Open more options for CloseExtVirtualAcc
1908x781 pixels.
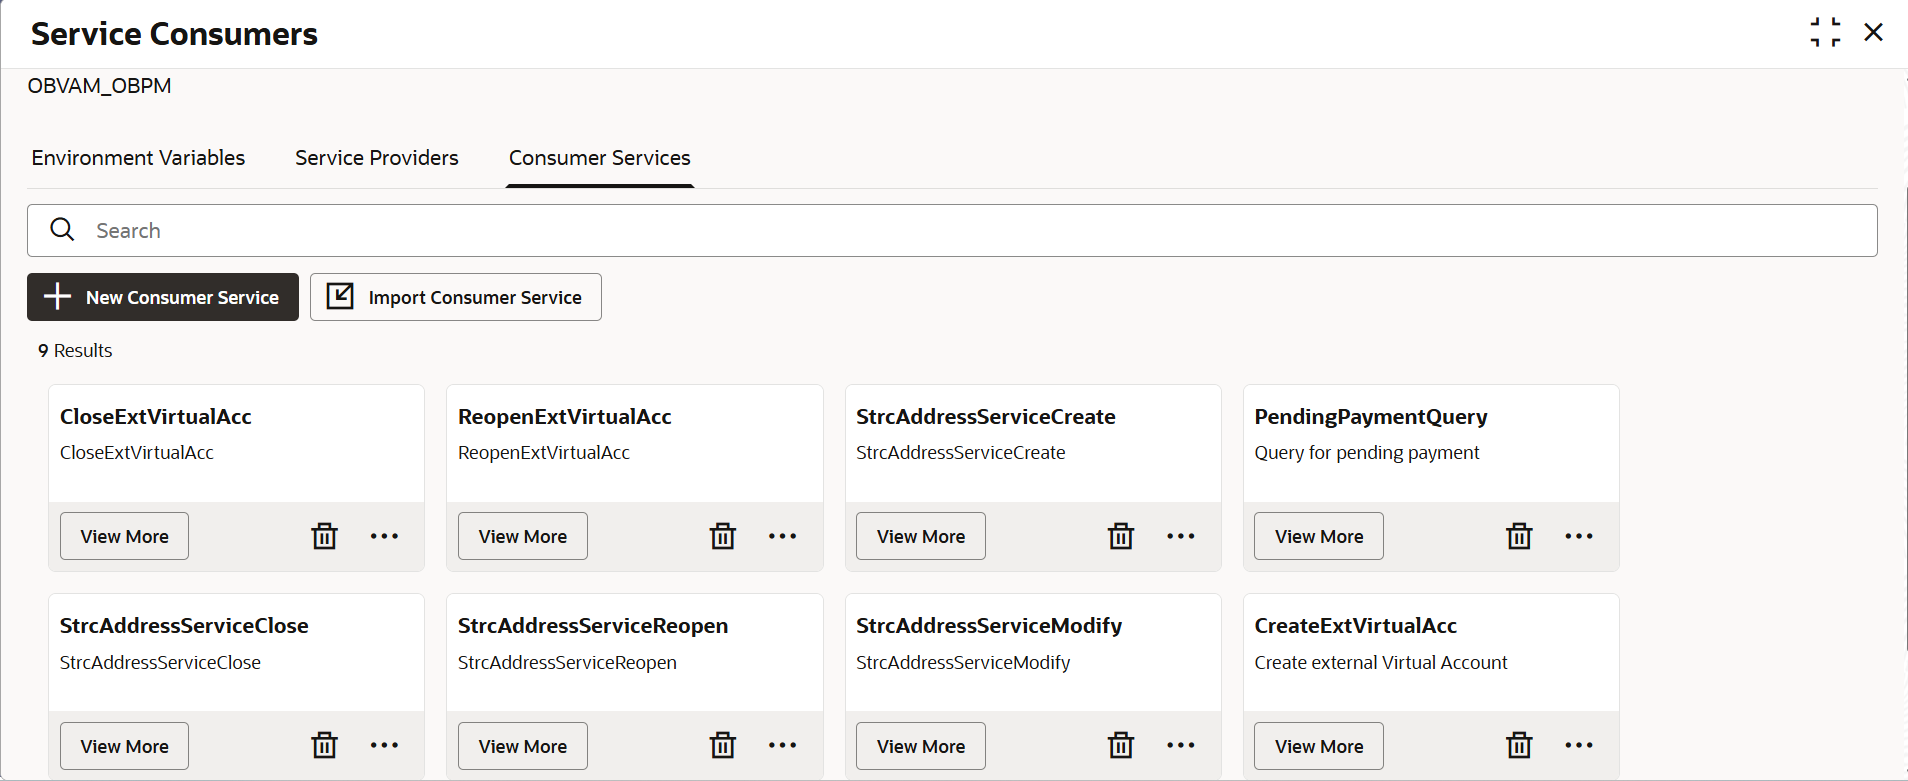384,536
